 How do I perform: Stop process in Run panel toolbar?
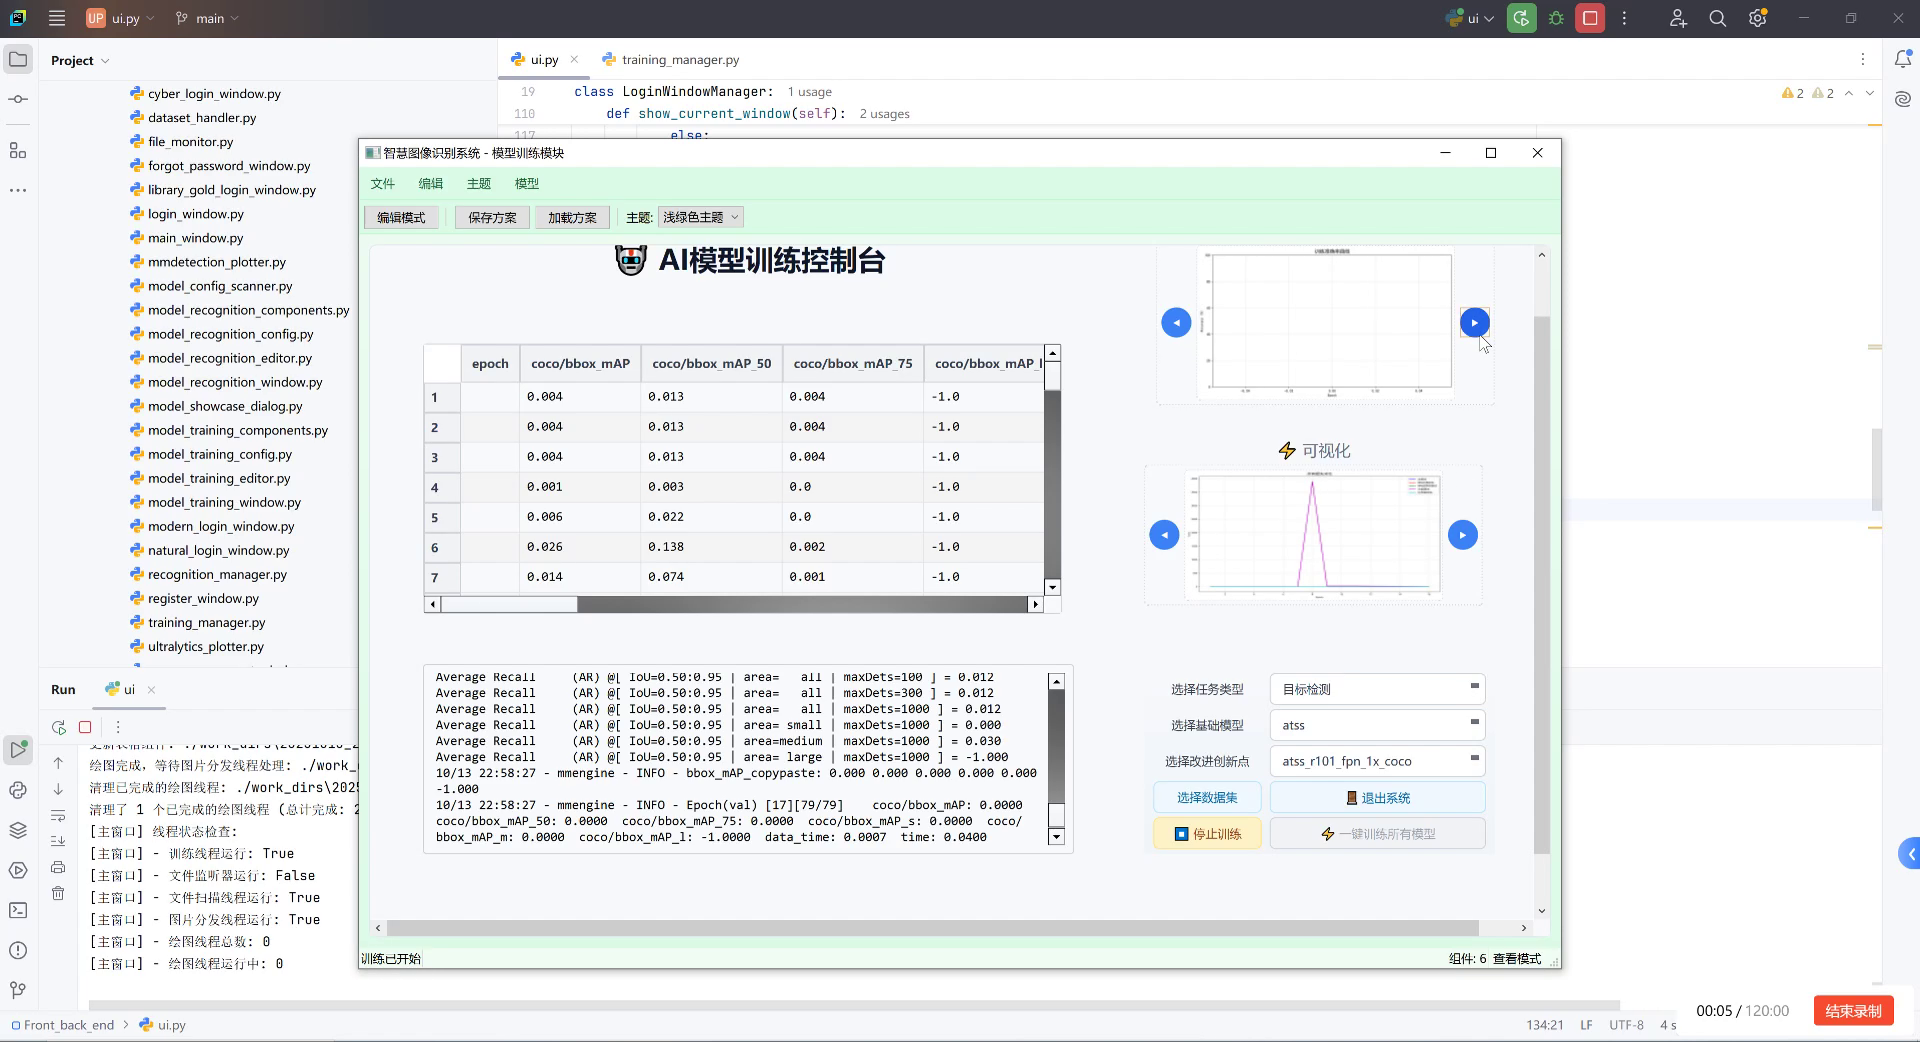pyautogui.click(x=85, y=727)
